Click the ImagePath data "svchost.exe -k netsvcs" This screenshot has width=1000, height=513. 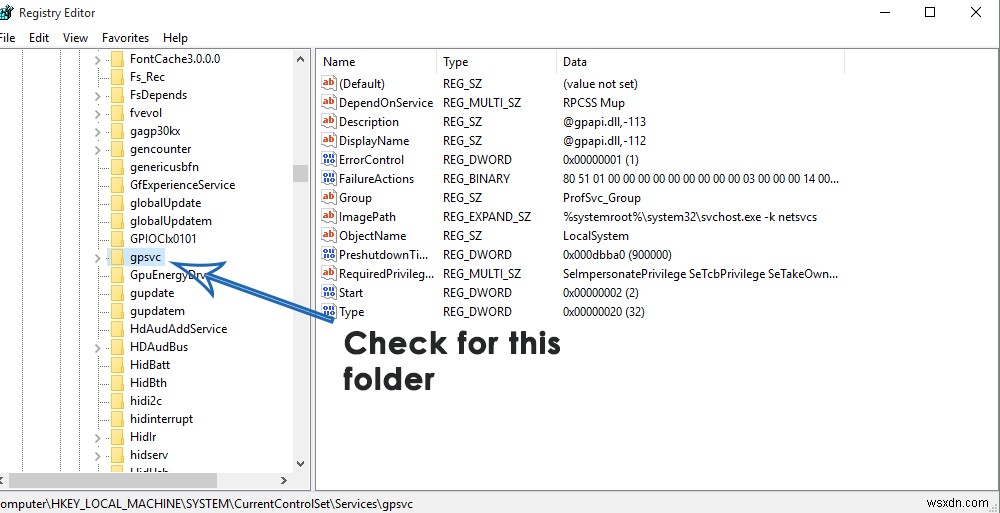(760, 217)
